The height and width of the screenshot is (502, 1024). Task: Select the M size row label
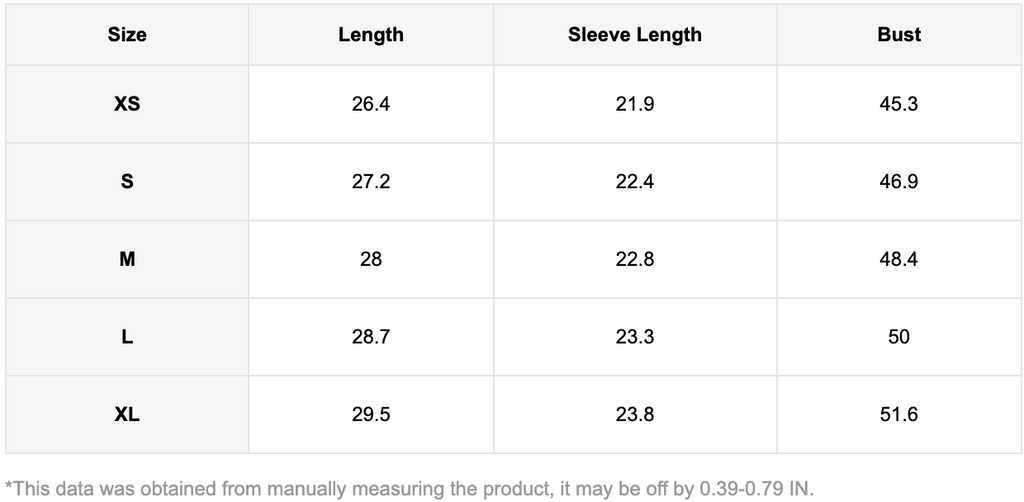127,259
